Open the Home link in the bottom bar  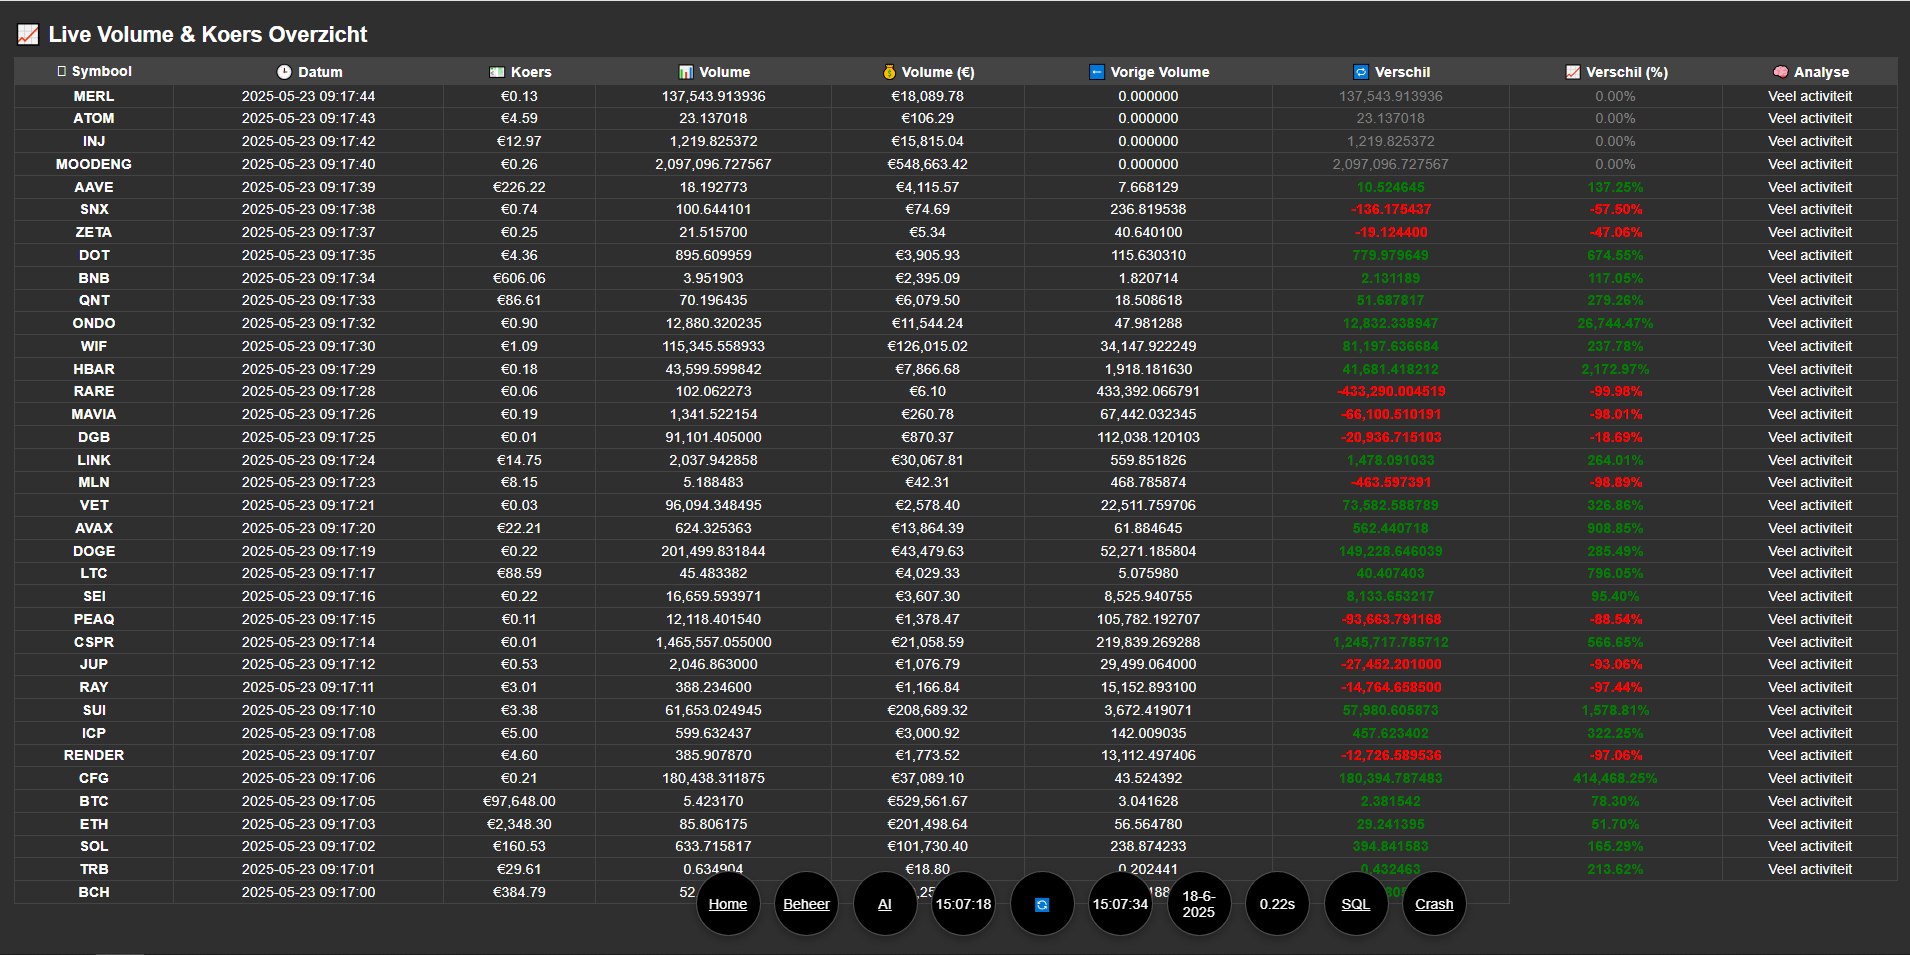point(728,904)
